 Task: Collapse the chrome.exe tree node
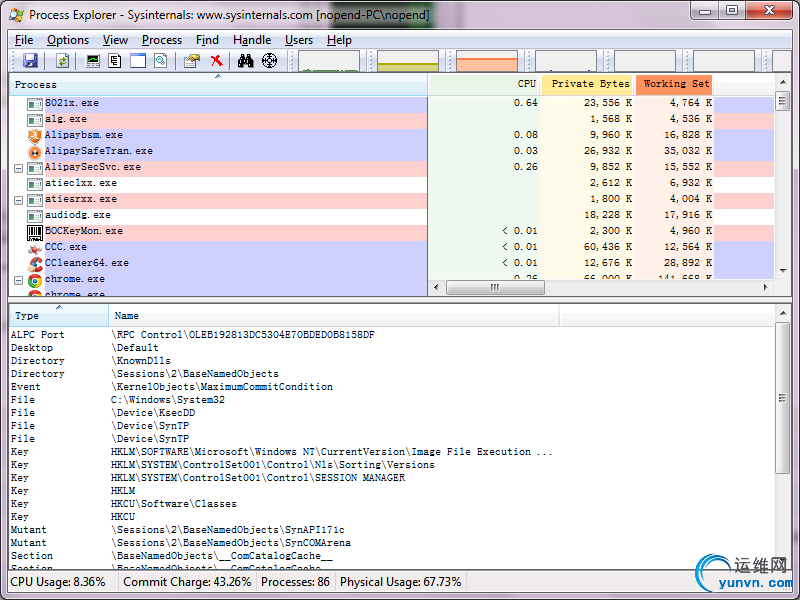click(18, 280)
